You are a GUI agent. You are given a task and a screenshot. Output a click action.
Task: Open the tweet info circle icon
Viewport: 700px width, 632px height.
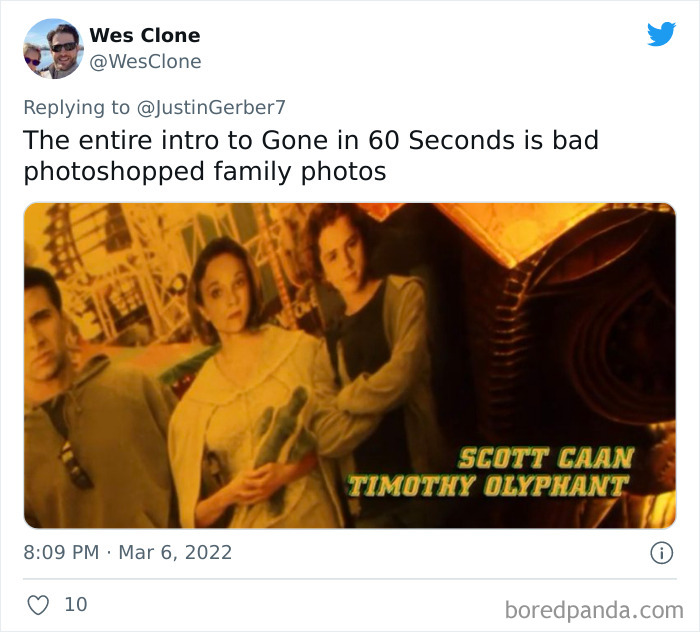point(661,553)
